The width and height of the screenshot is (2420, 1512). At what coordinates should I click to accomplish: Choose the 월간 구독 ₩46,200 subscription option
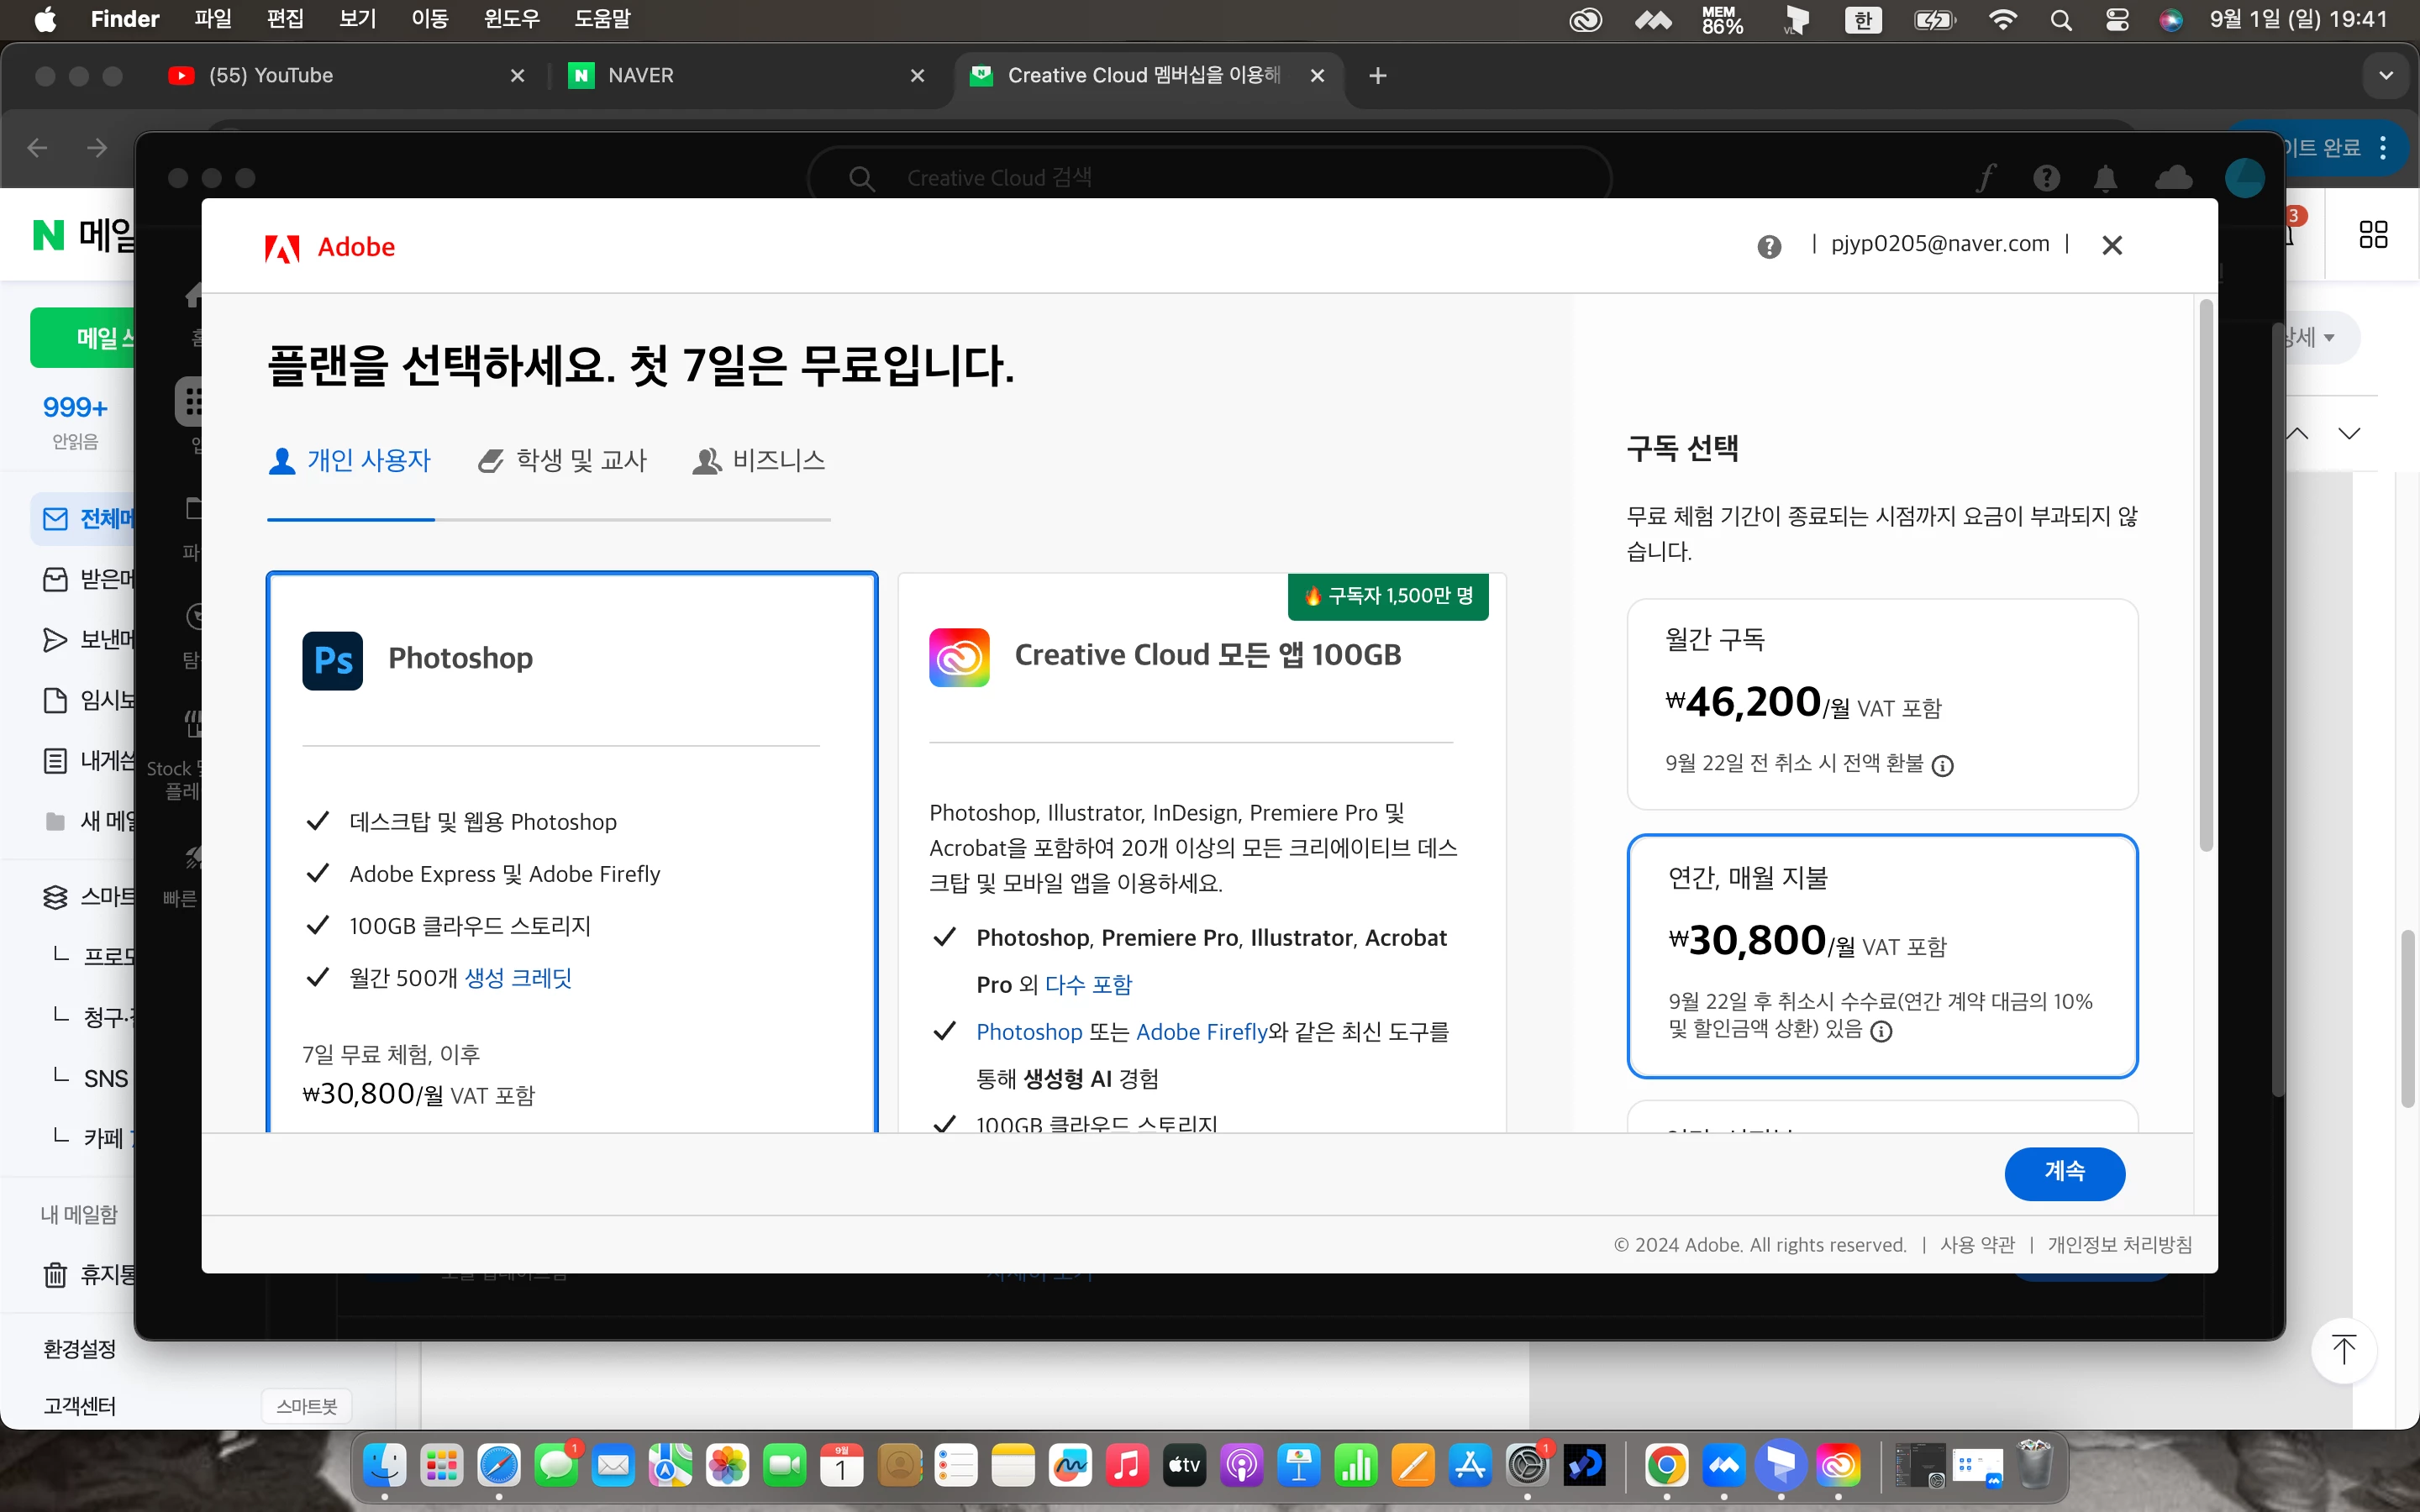[1882, 704]
